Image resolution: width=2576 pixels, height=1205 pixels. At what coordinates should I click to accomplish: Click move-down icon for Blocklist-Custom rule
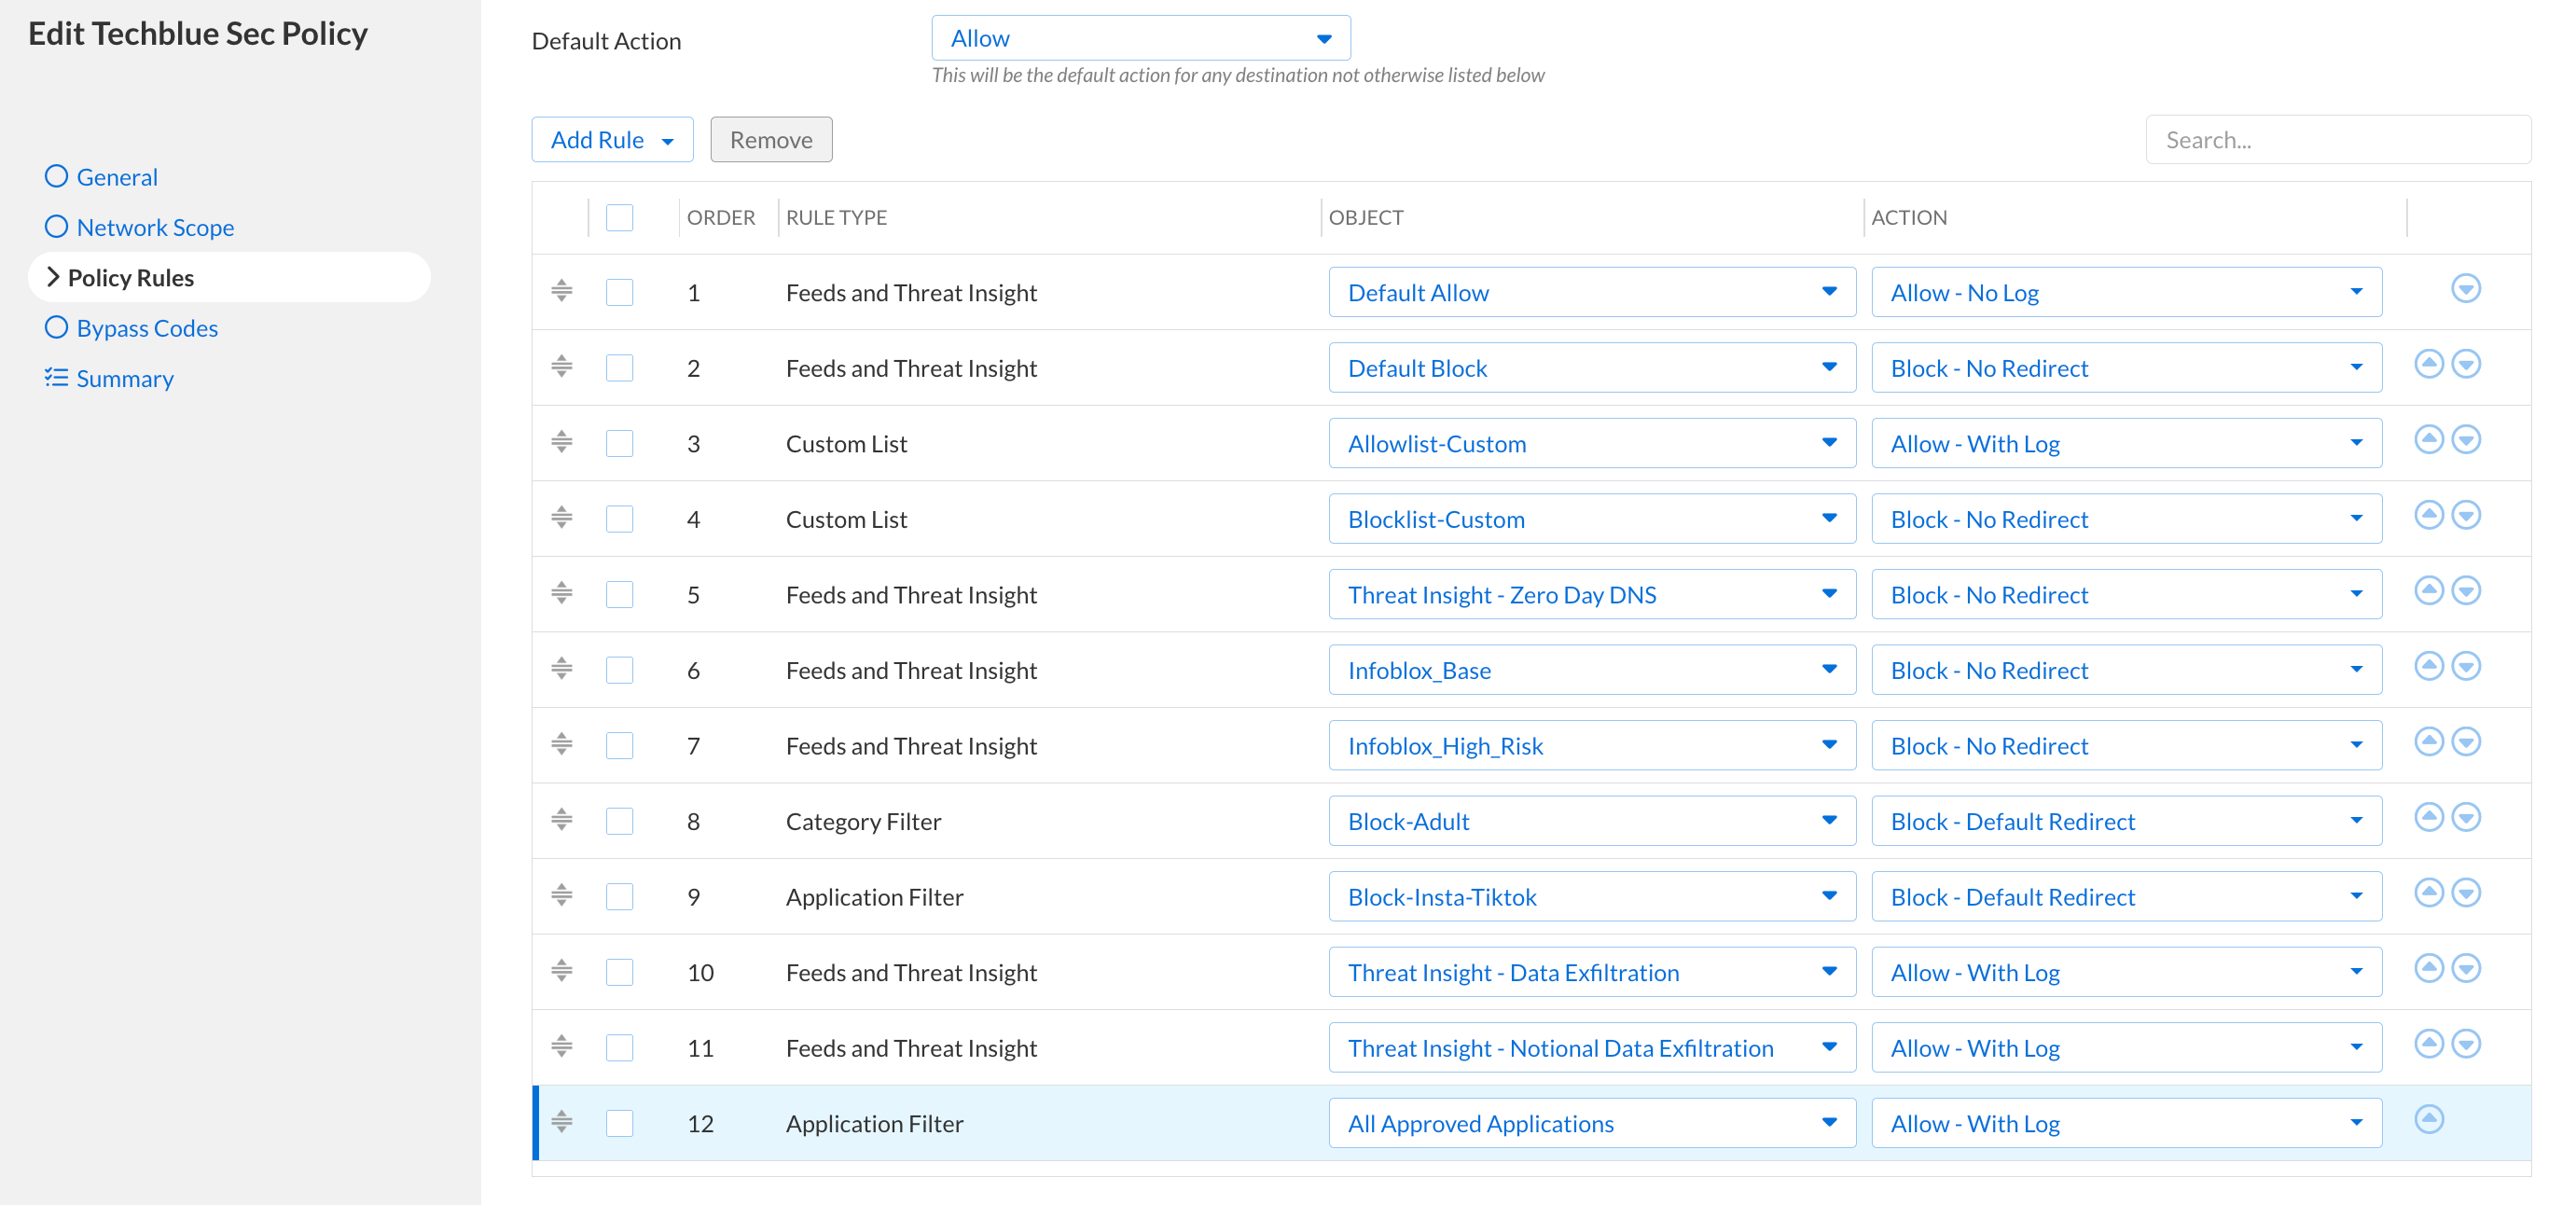click(x=2465, y=515)
